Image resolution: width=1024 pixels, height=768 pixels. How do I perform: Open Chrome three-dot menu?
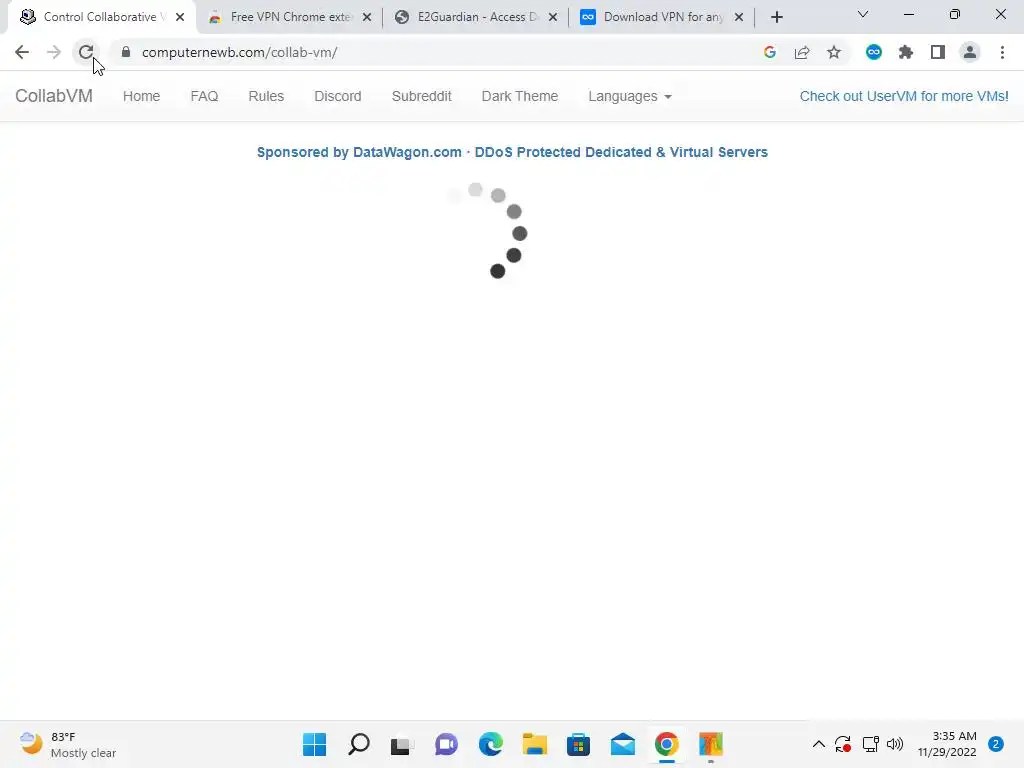pyautogui.click(x=1002, y=52)
